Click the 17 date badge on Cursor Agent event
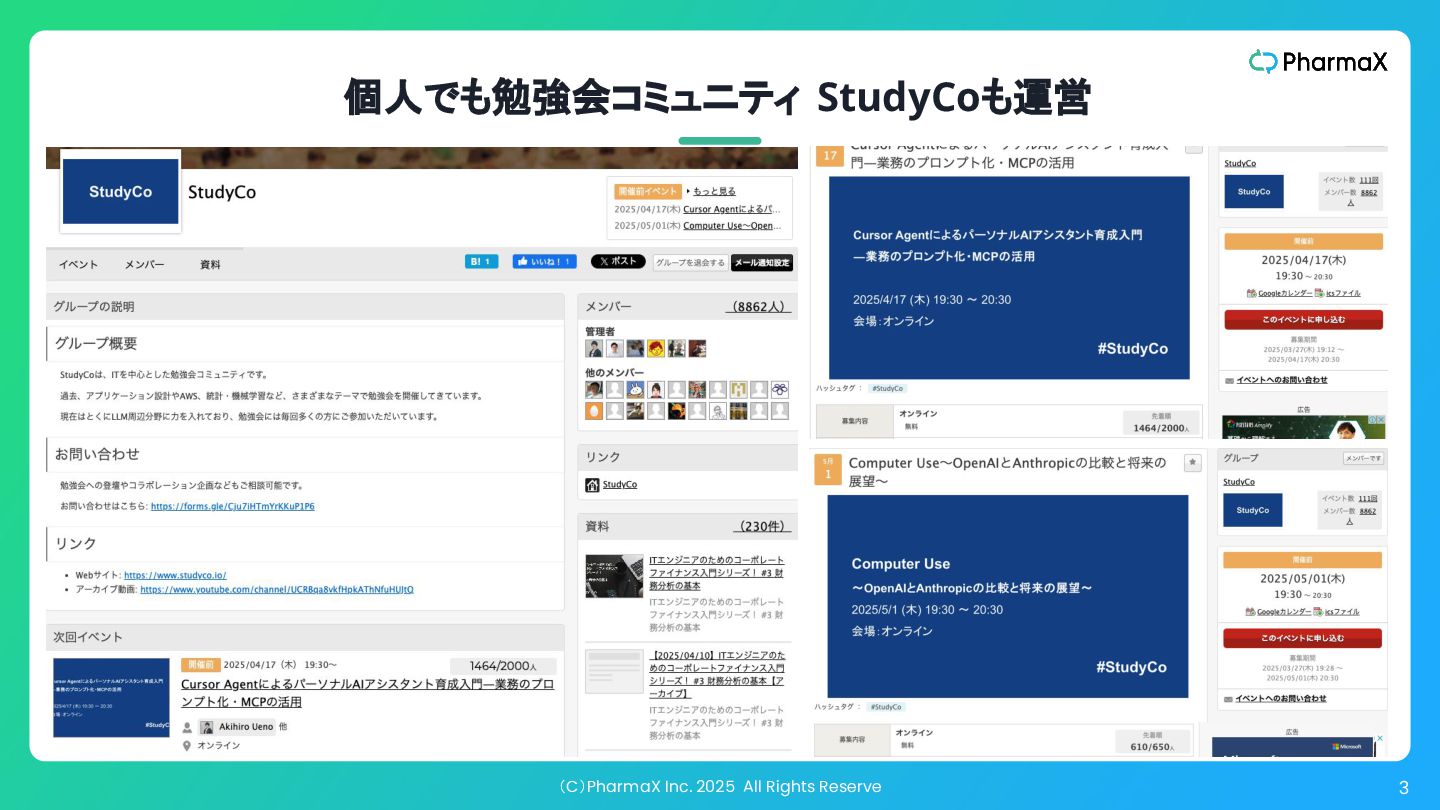The image size is (1440, 810). coord(828,156)
